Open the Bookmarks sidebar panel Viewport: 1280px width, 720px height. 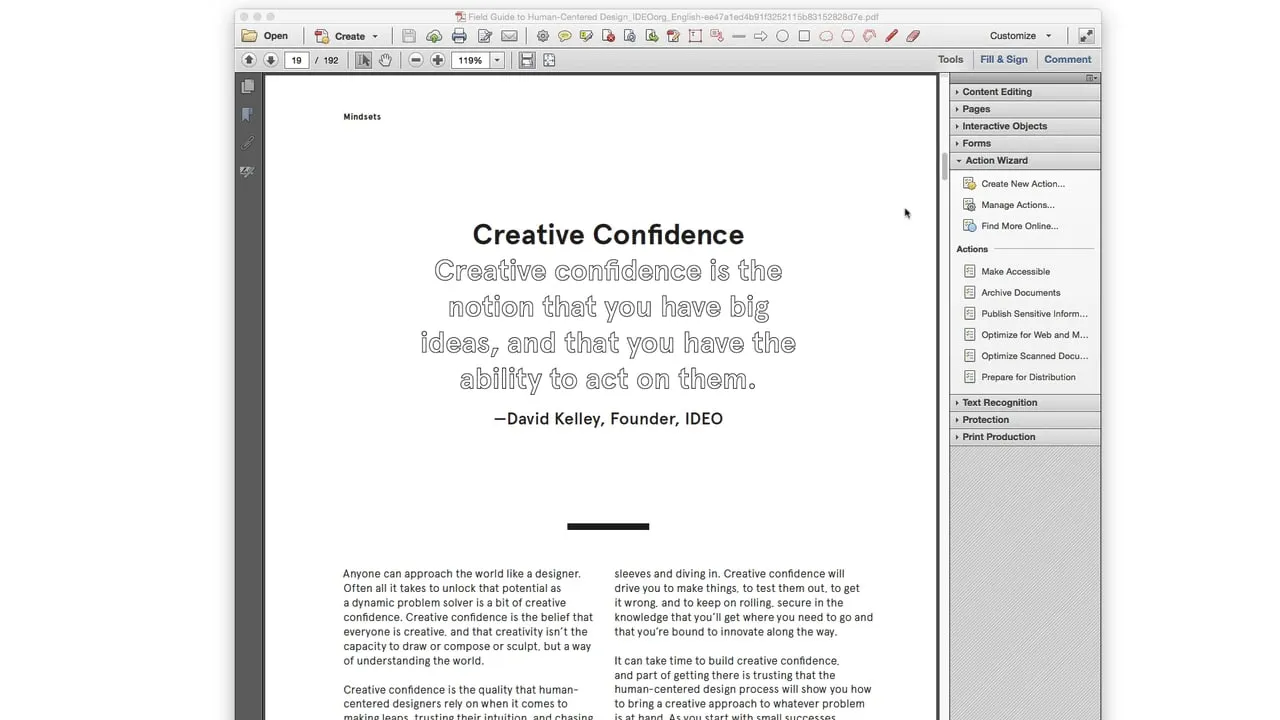(248, 115)
